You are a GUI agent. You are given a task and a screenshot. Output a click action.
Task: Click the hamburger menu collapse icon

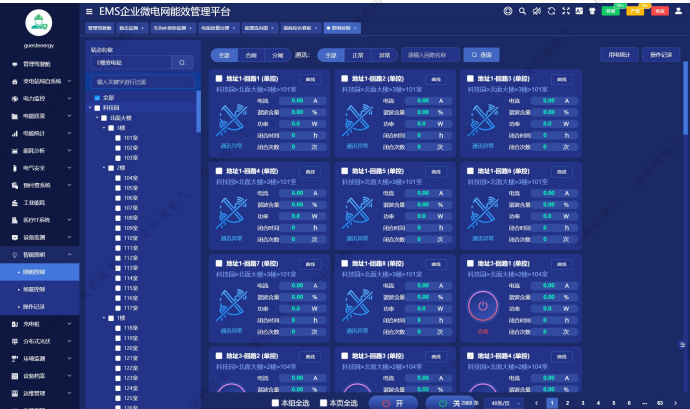90,10
